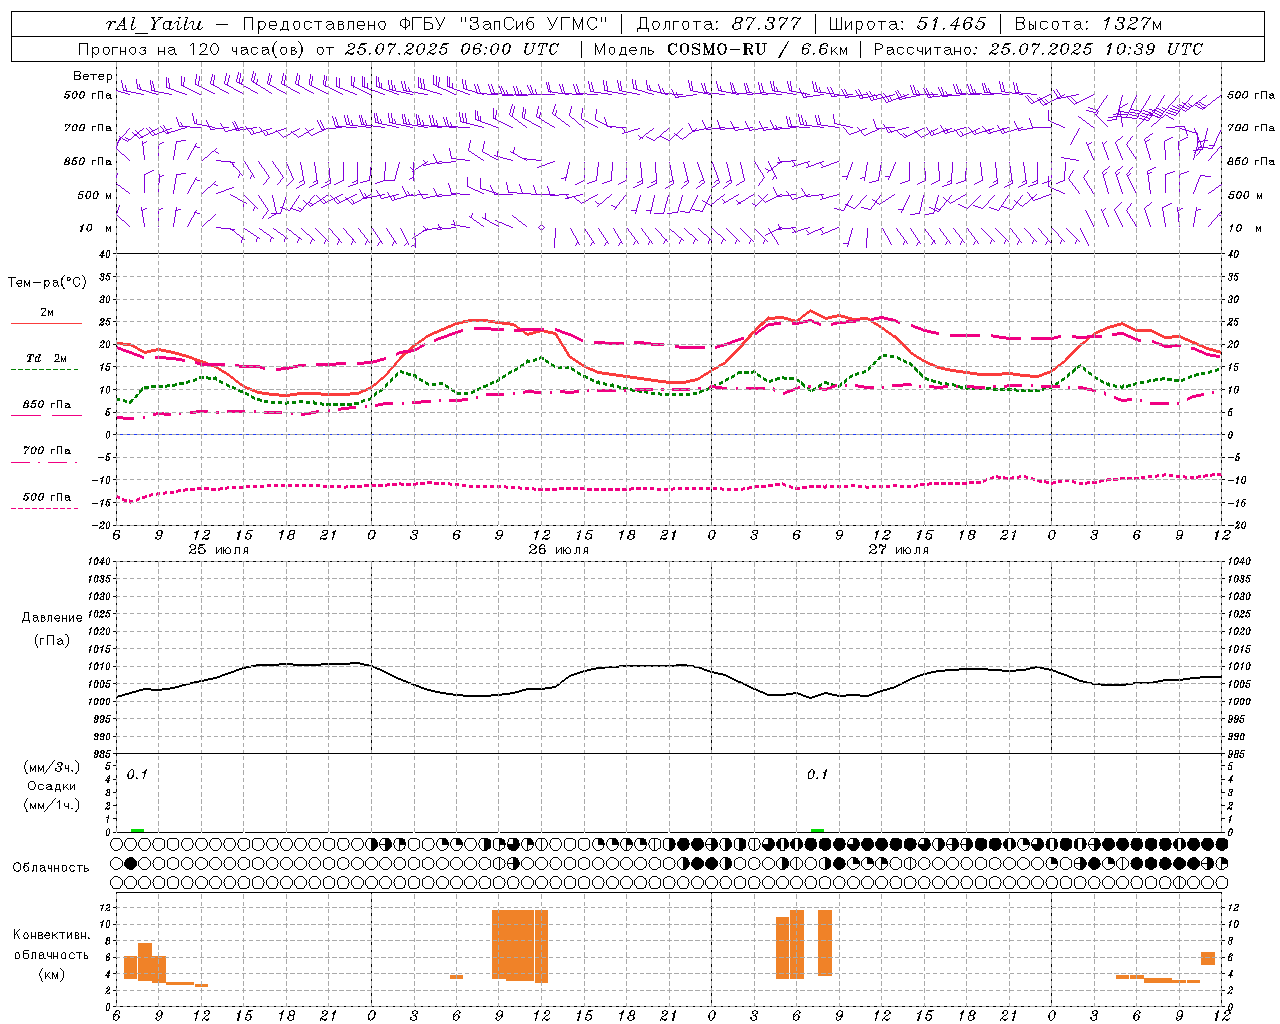
Task: Click the green precipitation bar on 27 июля
Action: (x=817, y=830)
